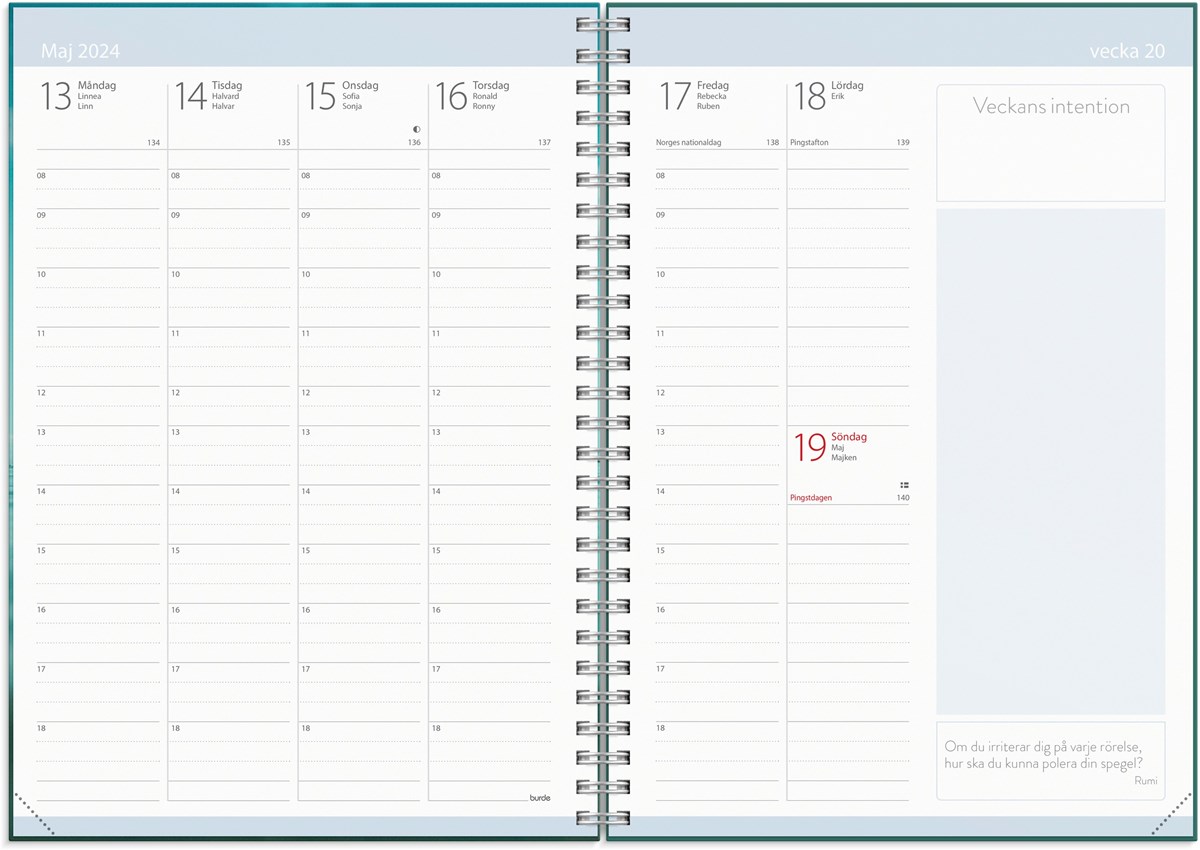Click the Norges nationaldag label on Friday
Screen dimensions: 1200x850
692,143
